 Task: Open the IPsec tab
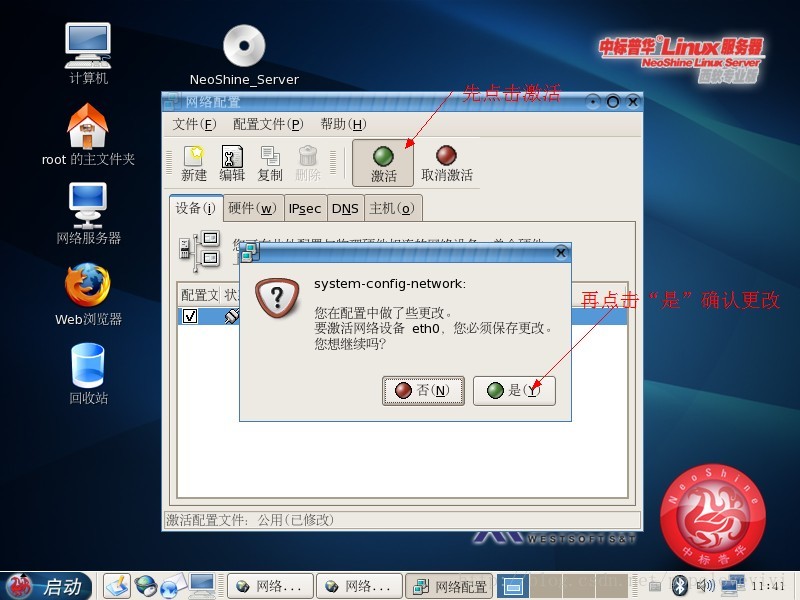(x=304, y=208)
